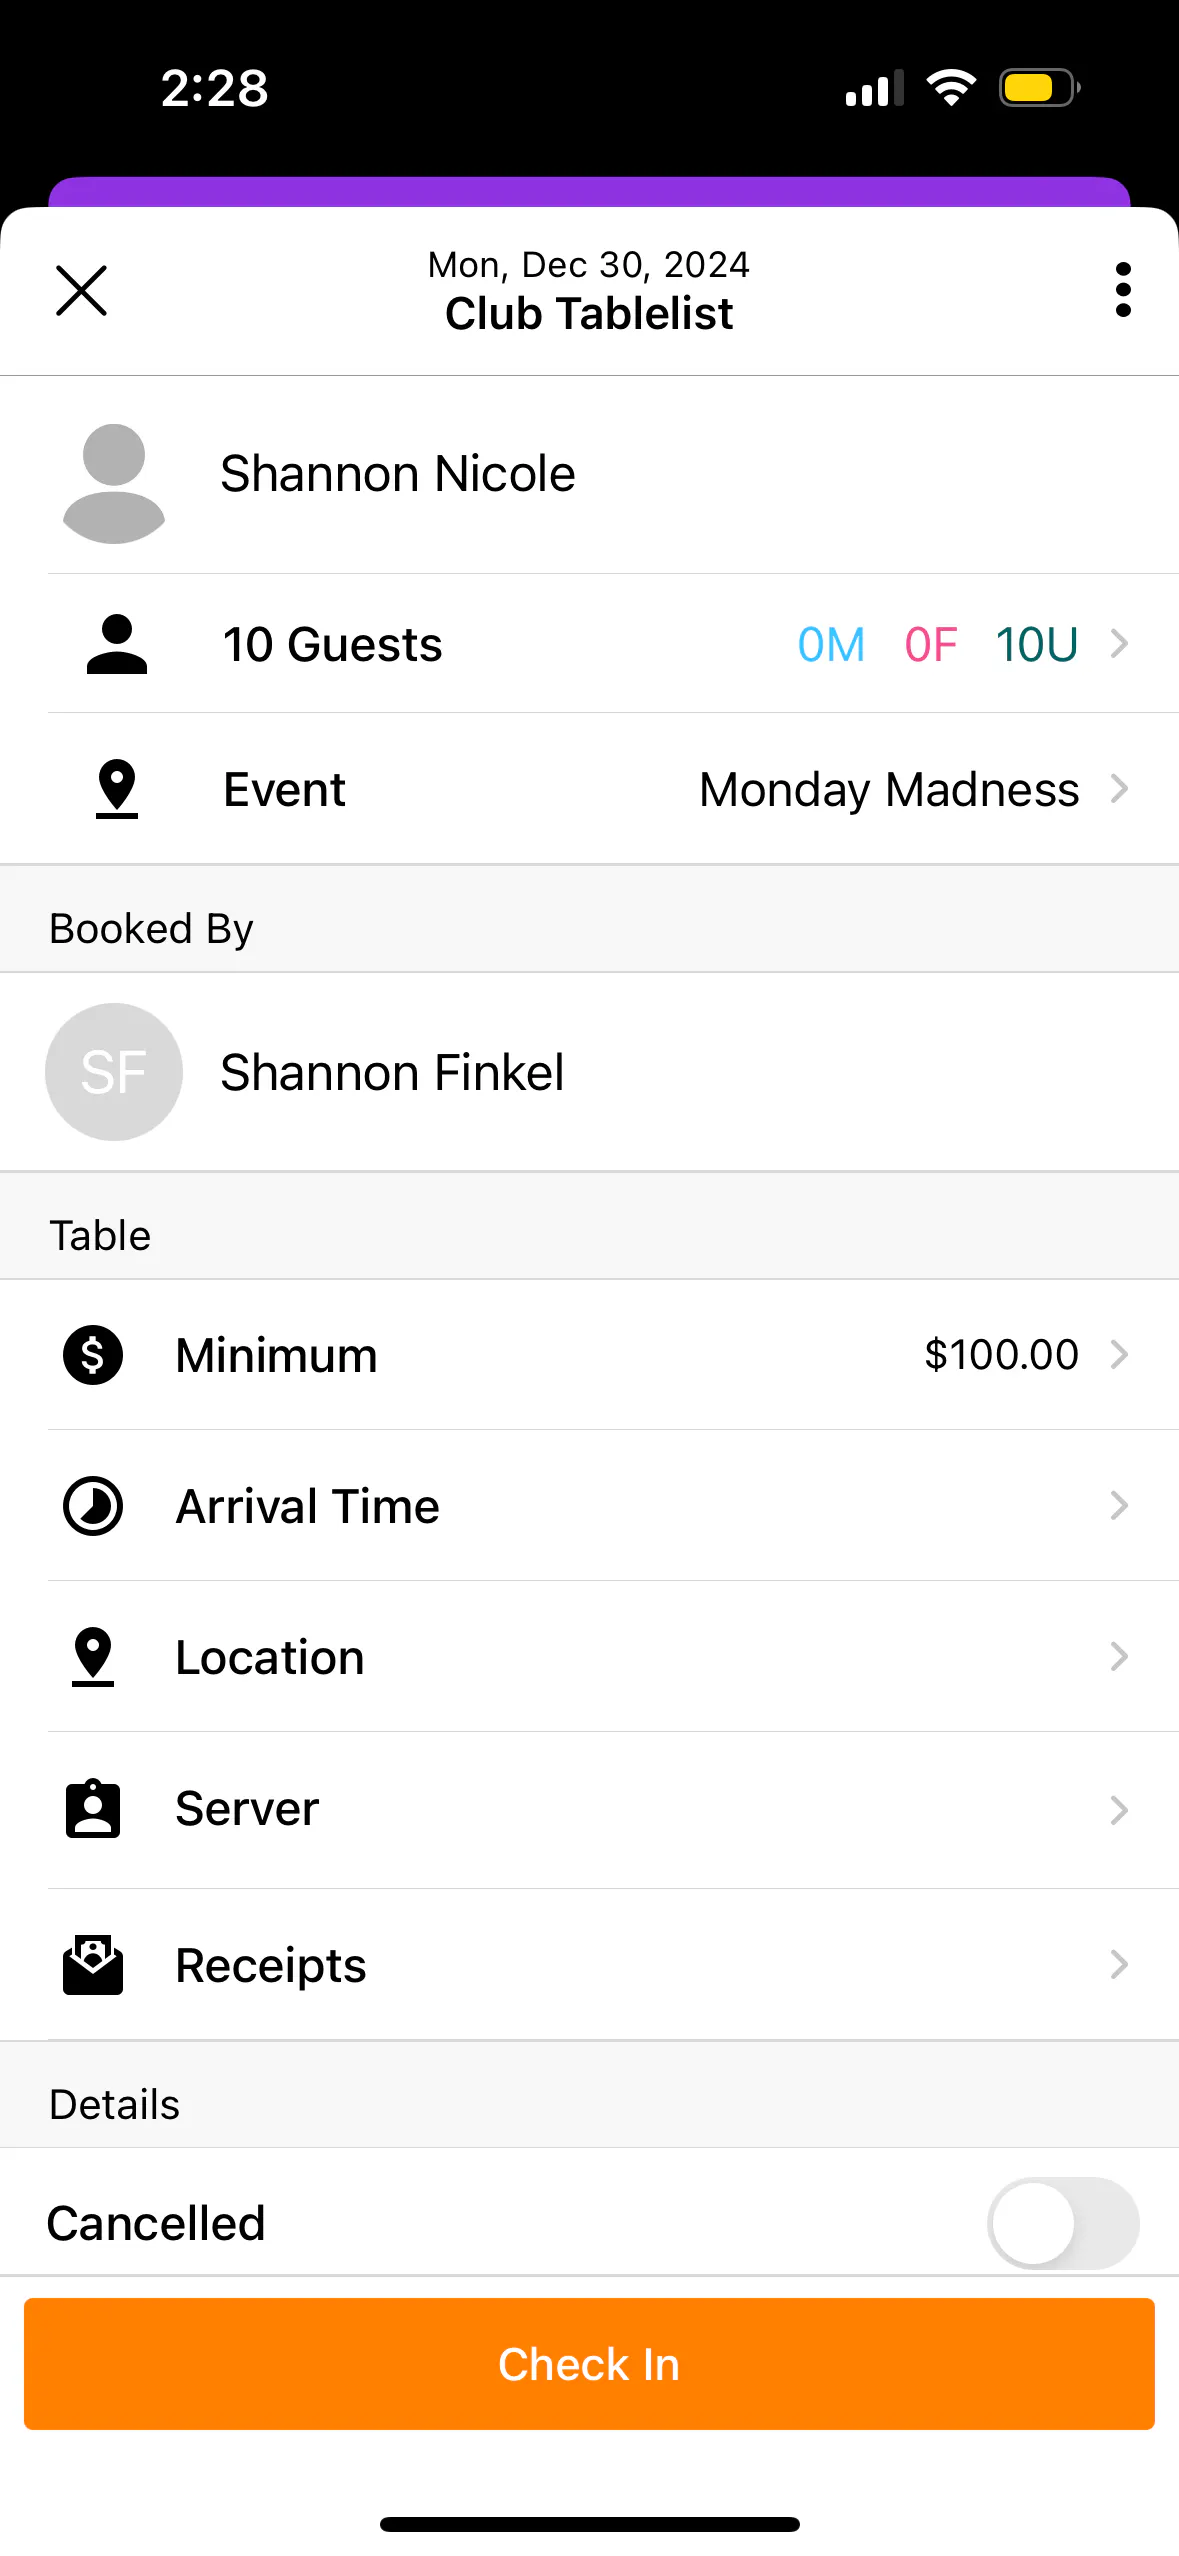Image resolution: width=1179 pixels, height=2556 pixels.
Task: Tap the Arrival Time clock icon
Action: click(x=93, y=1506)
